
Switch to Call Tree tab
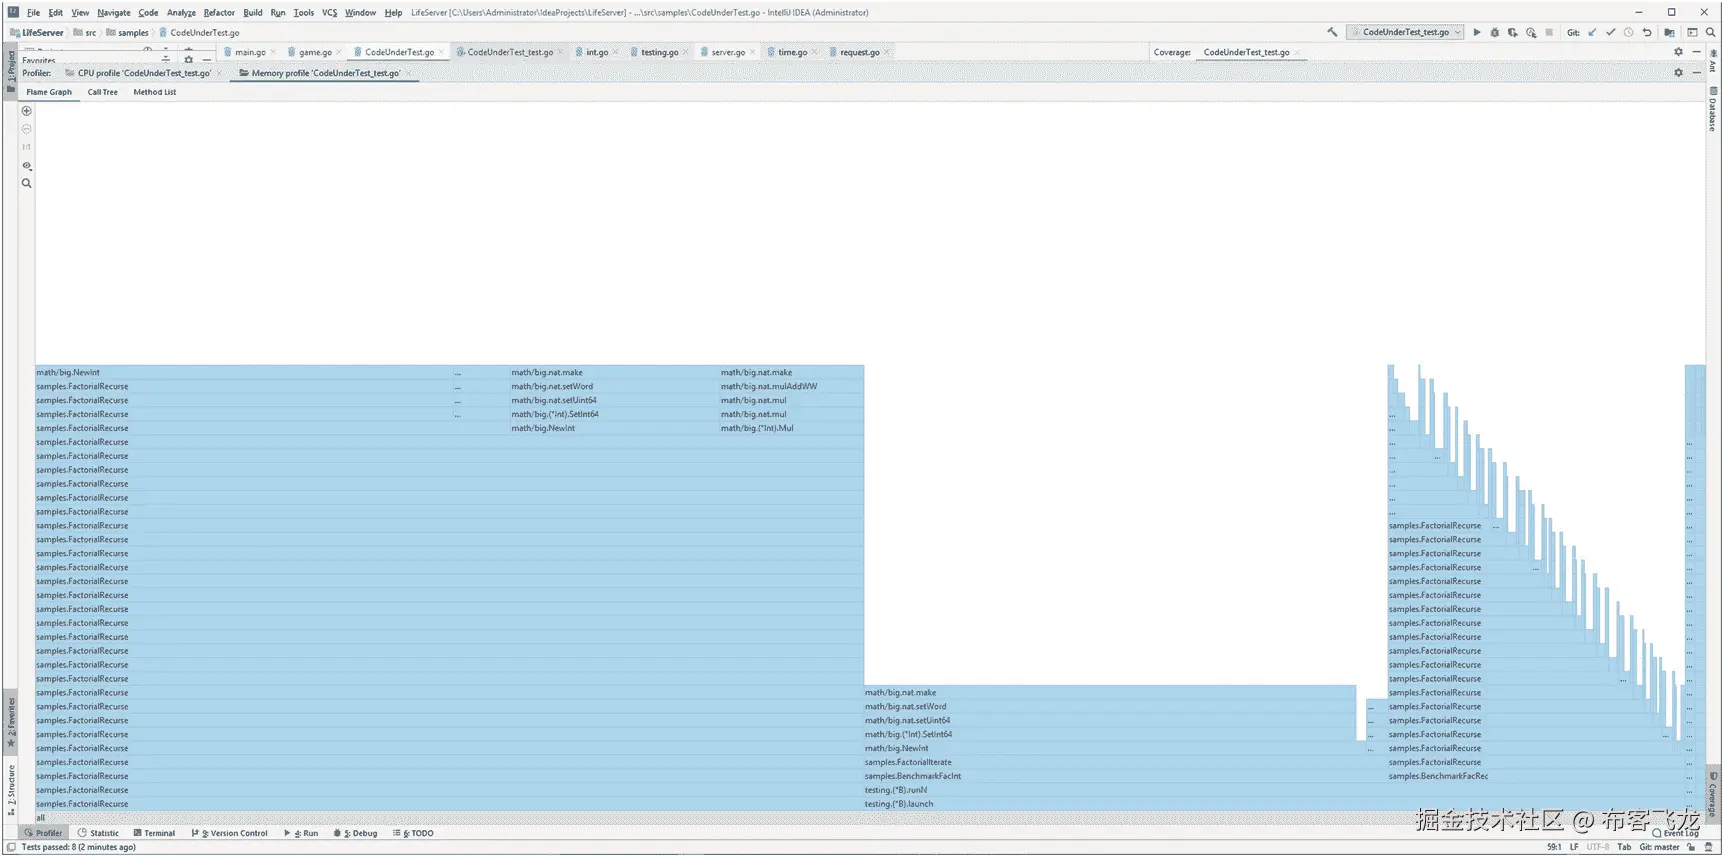102,92
